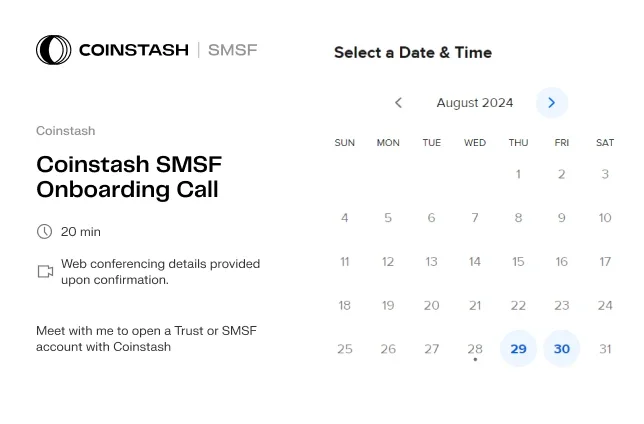Click the video camera conferencing icon
The height and width of the screenshot is (424, 644).
pyautogui.click(x=45, y=271)
